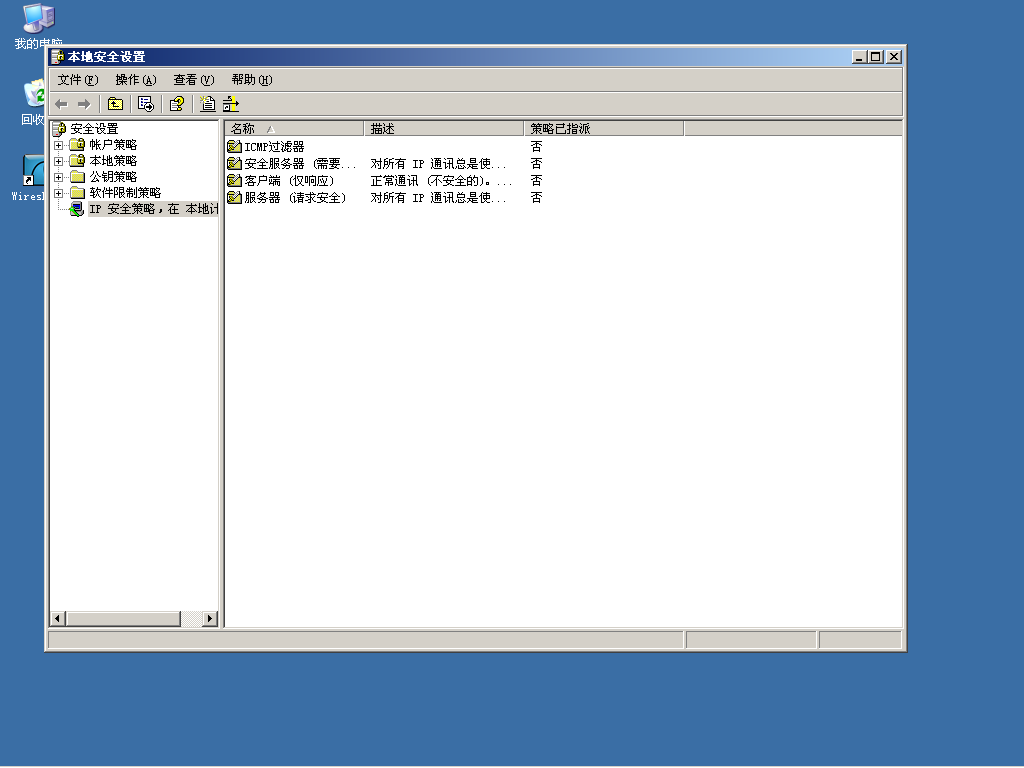Click the 帐户策略 locked folder icon
The width and height of the screenshot is (1024, 768).
[x=77, y=144]
